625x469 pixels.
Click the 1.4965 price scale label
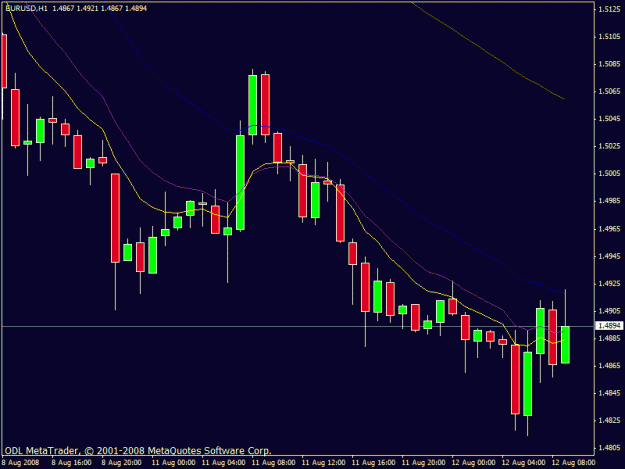(x=609, y=229)
